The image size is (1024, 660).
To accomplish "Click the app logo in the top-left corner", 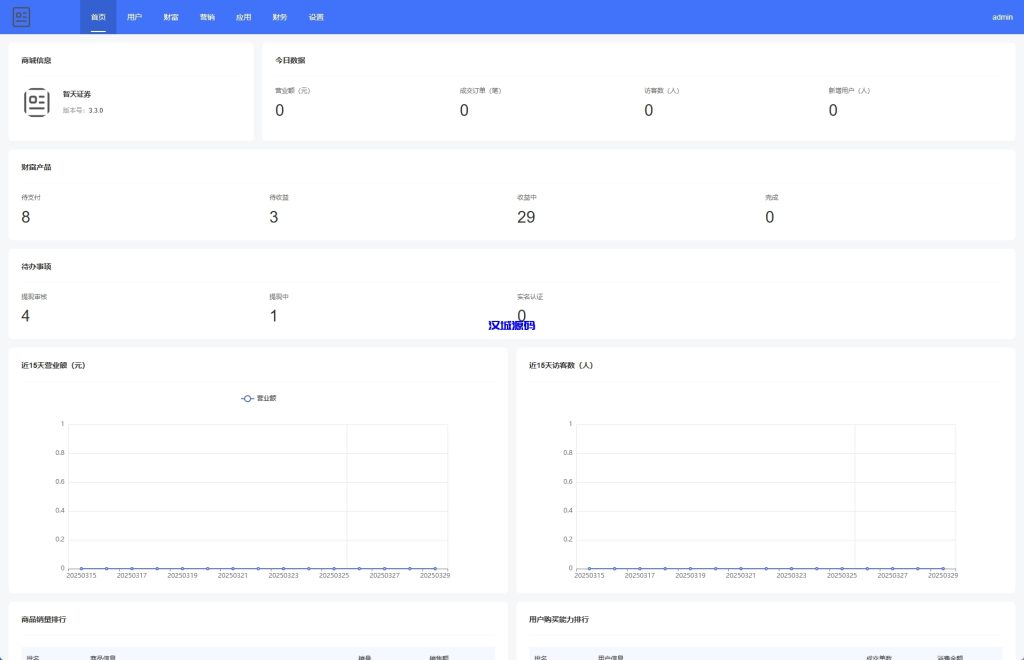I will (21, 17).
